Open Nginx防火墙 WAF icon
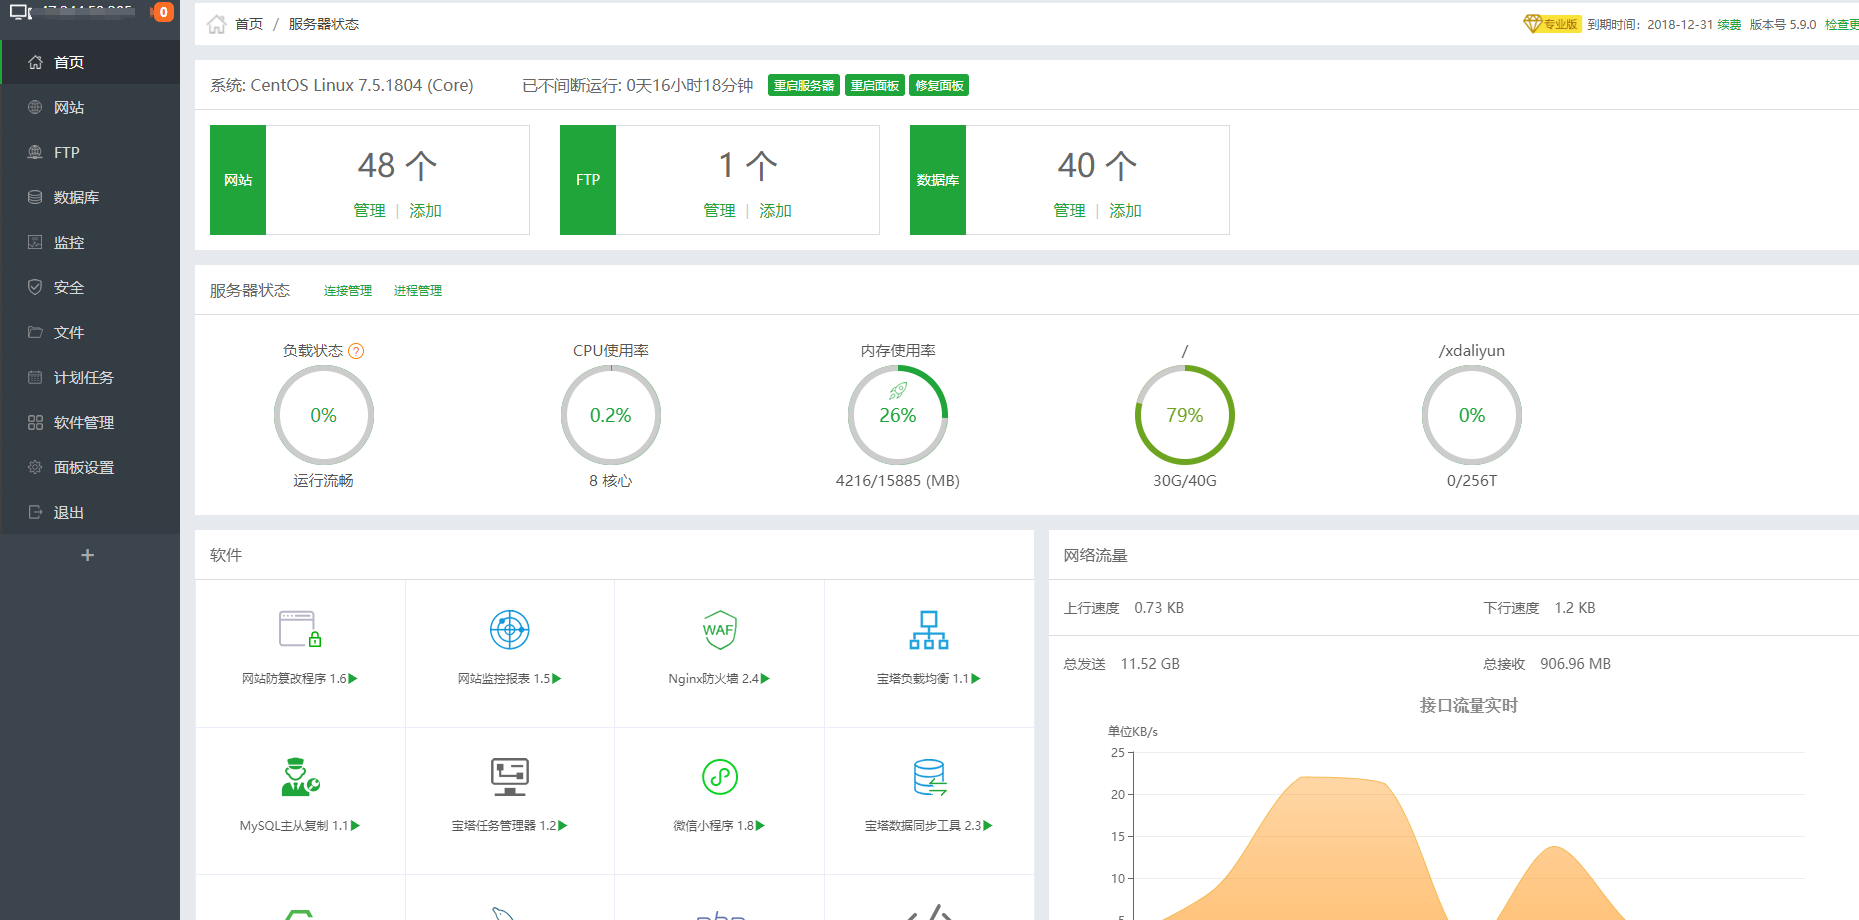Screen dimensions: 1859x920 [x=720, y=629]
